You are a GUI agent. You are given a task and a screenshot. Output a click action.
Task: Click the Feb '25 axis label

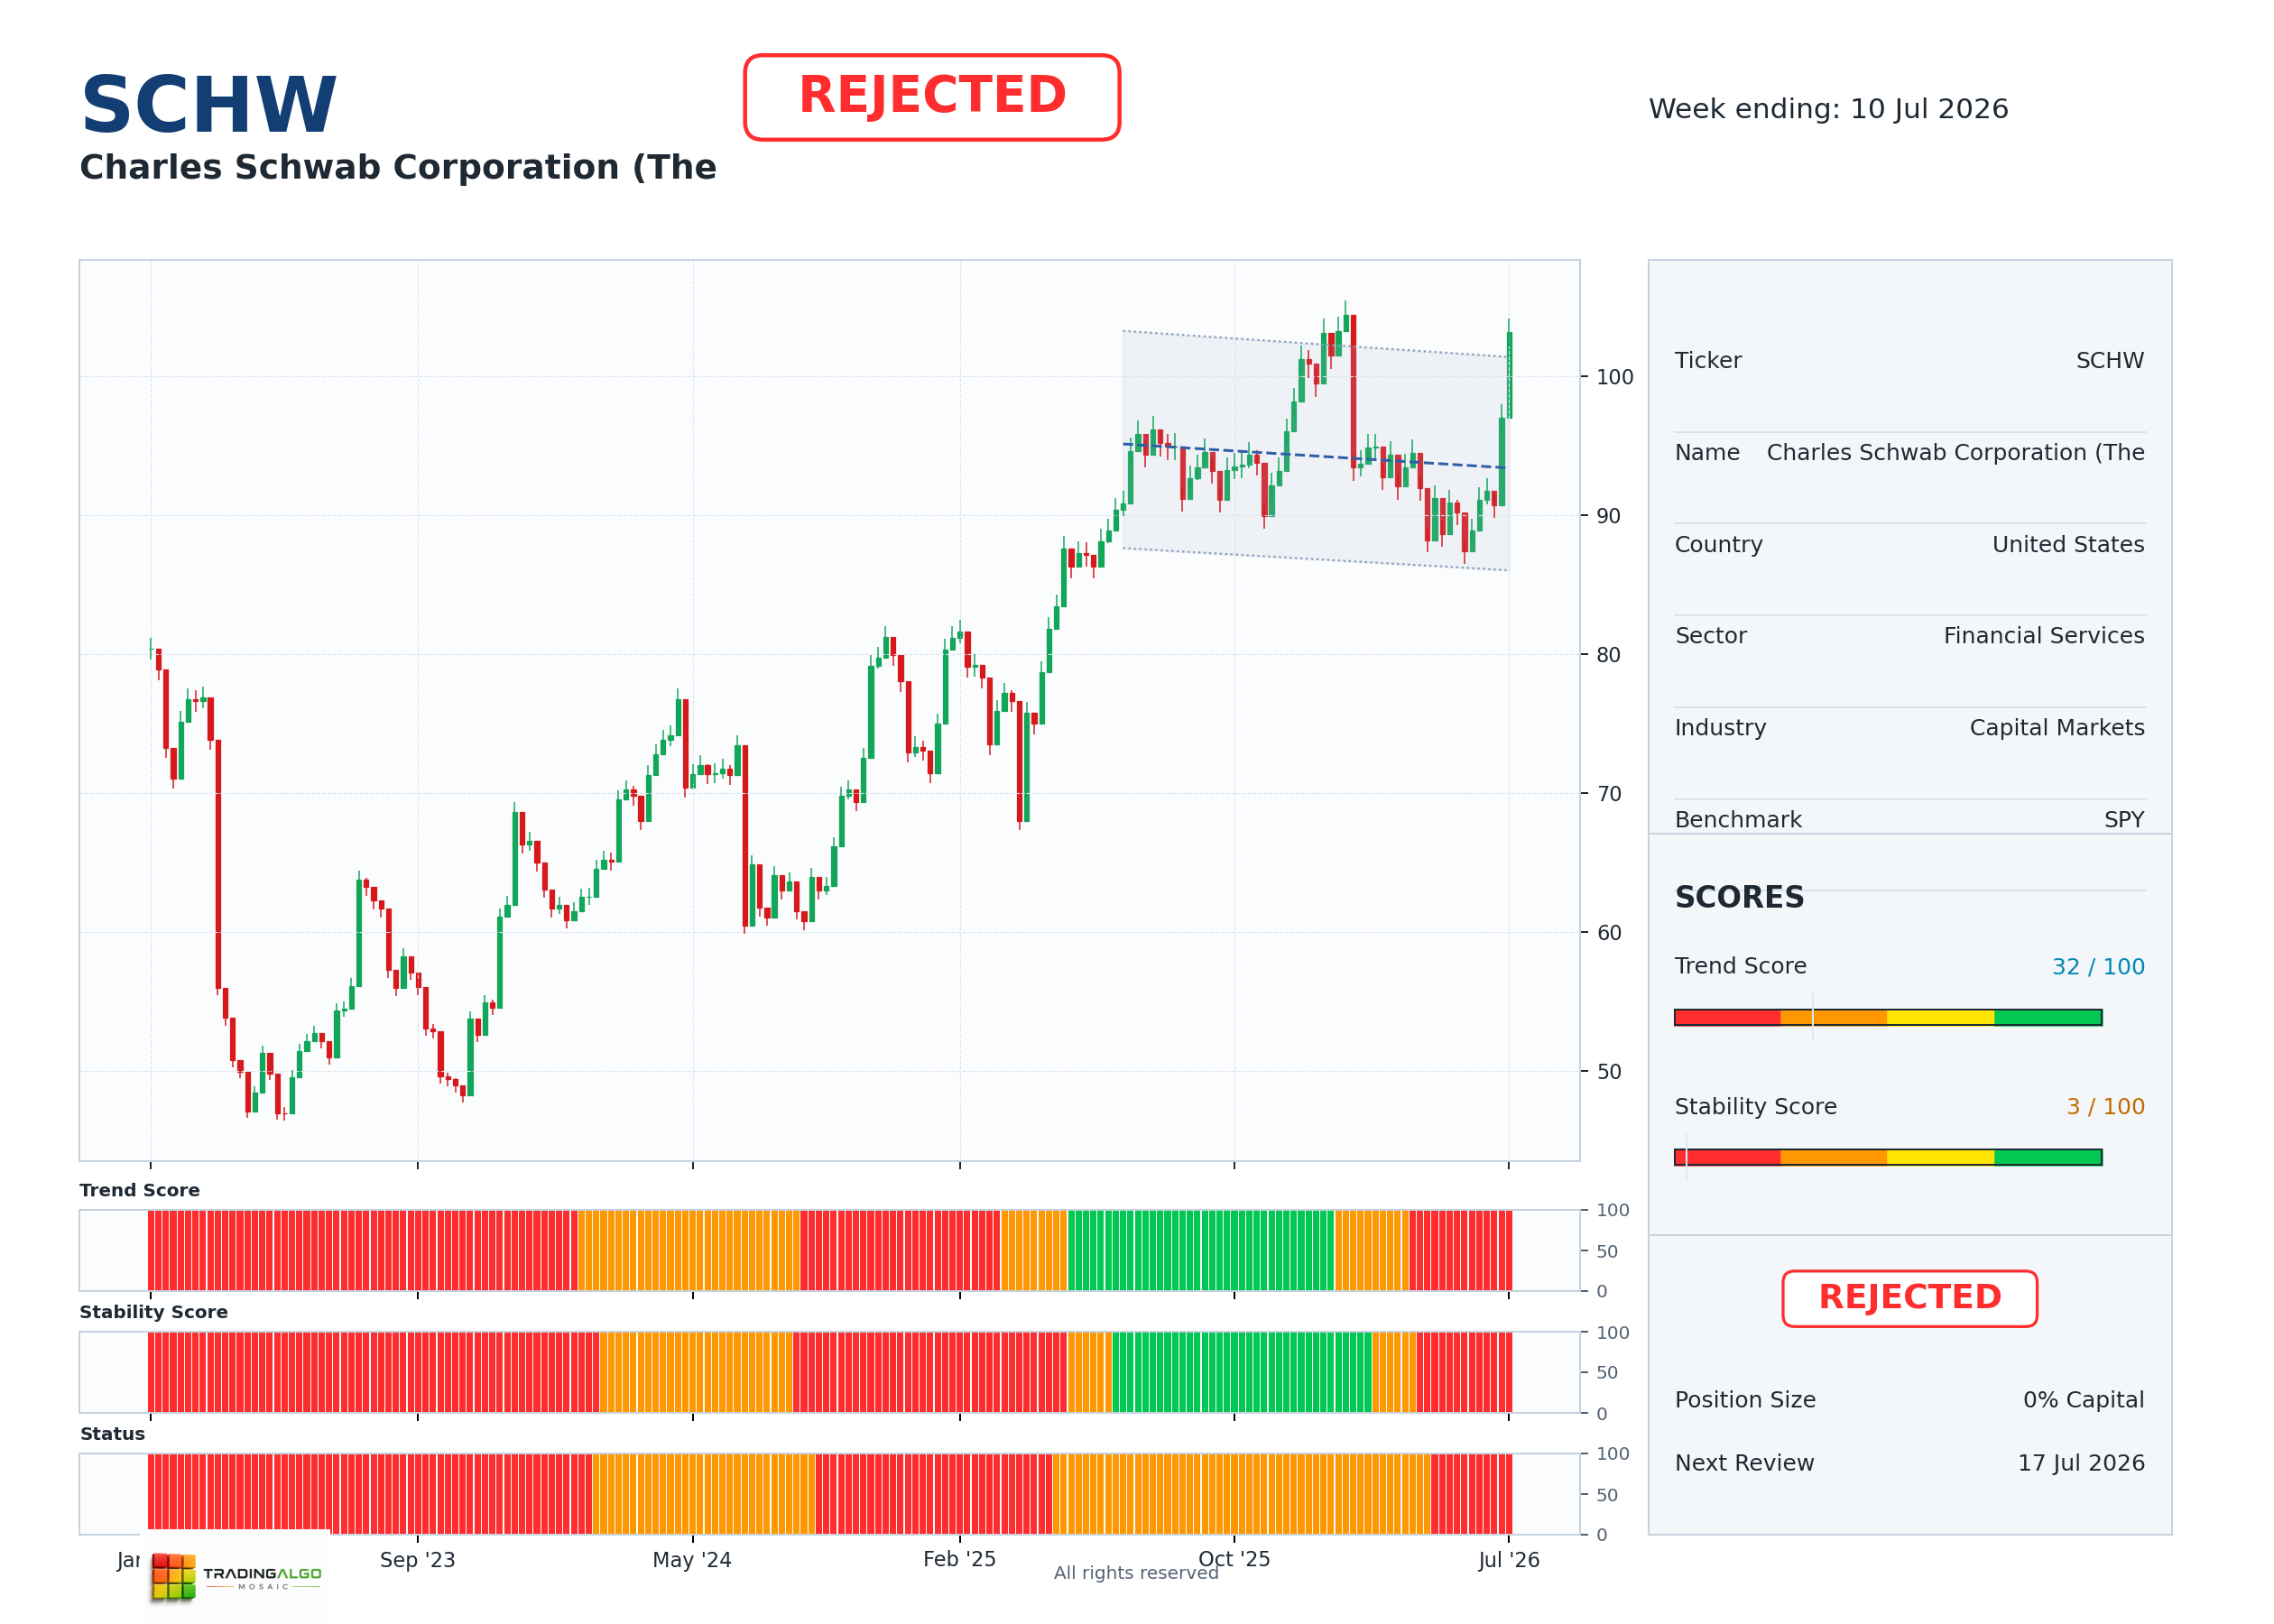pyautogui.click(x=959, y=1559)
